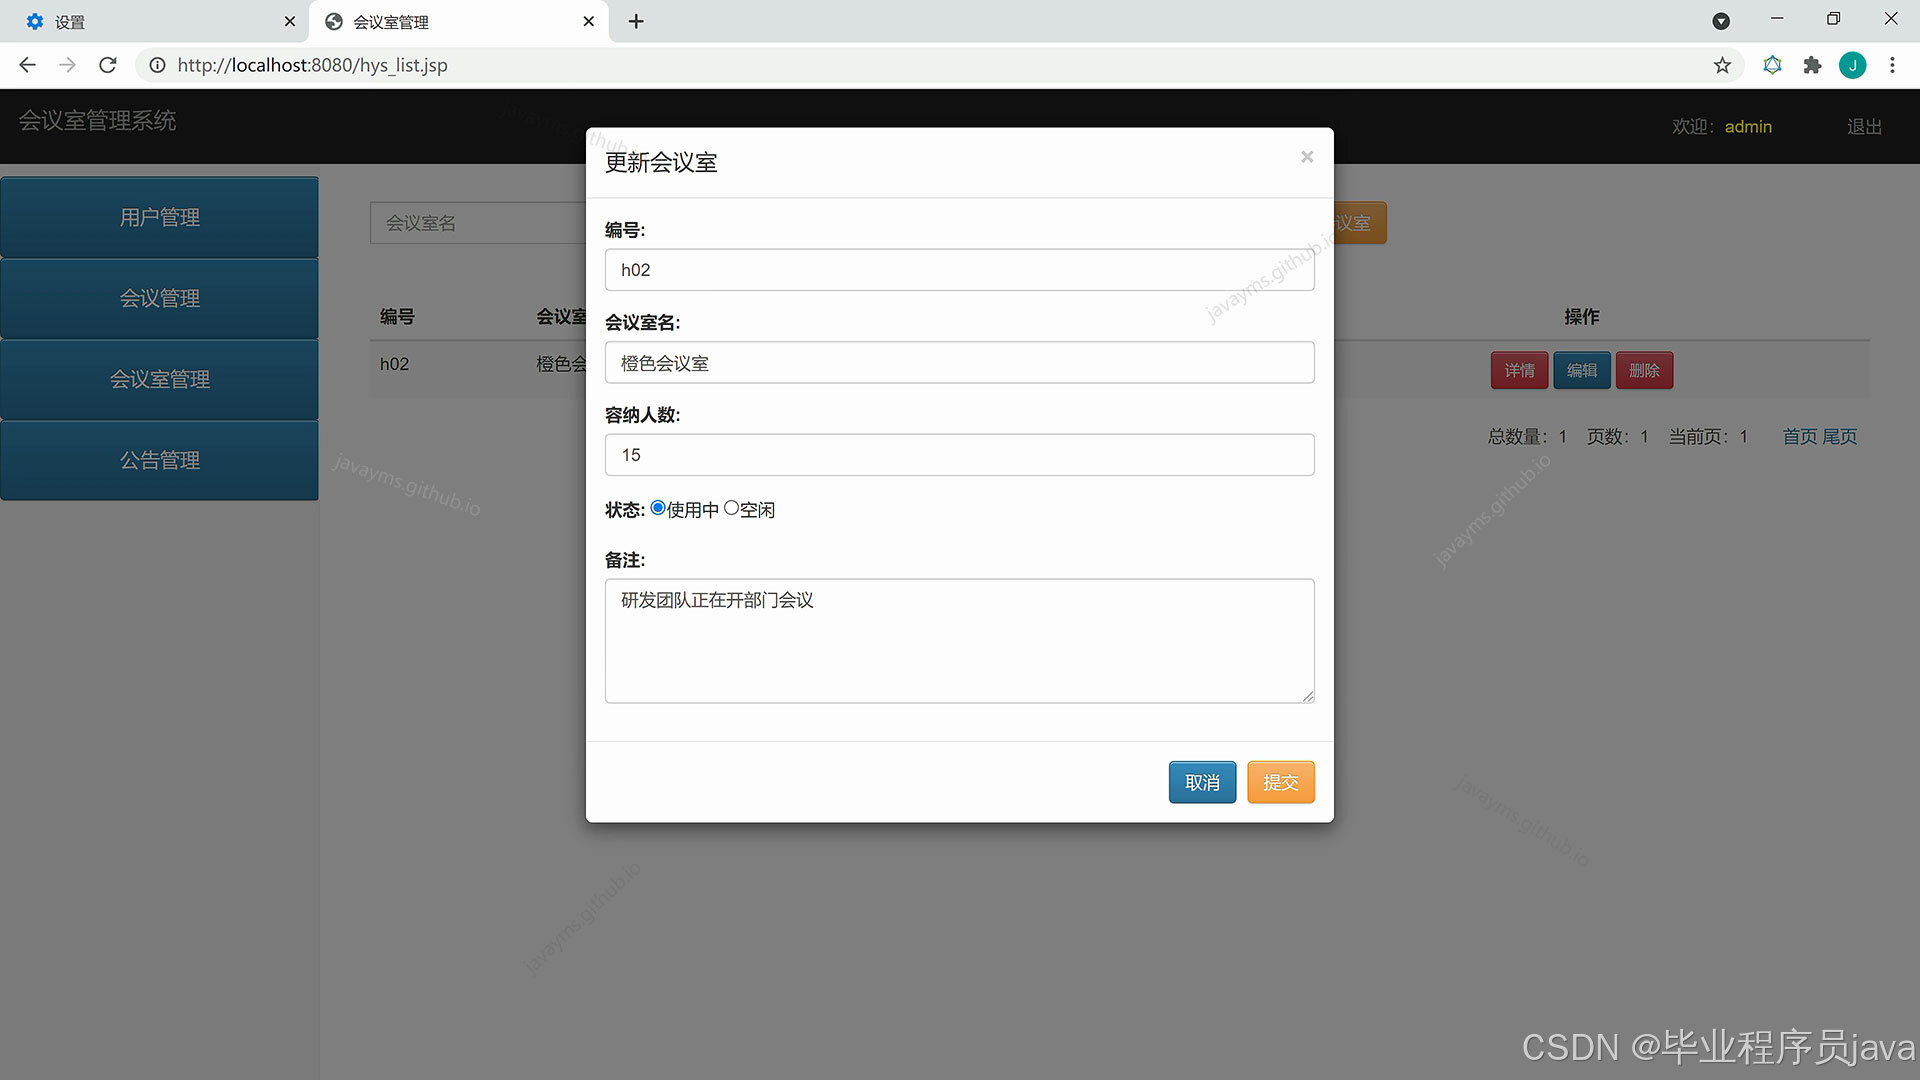Close the 设置 browser tab
The width and height of the screenshot is (1920, 1080).
point(290,21)
